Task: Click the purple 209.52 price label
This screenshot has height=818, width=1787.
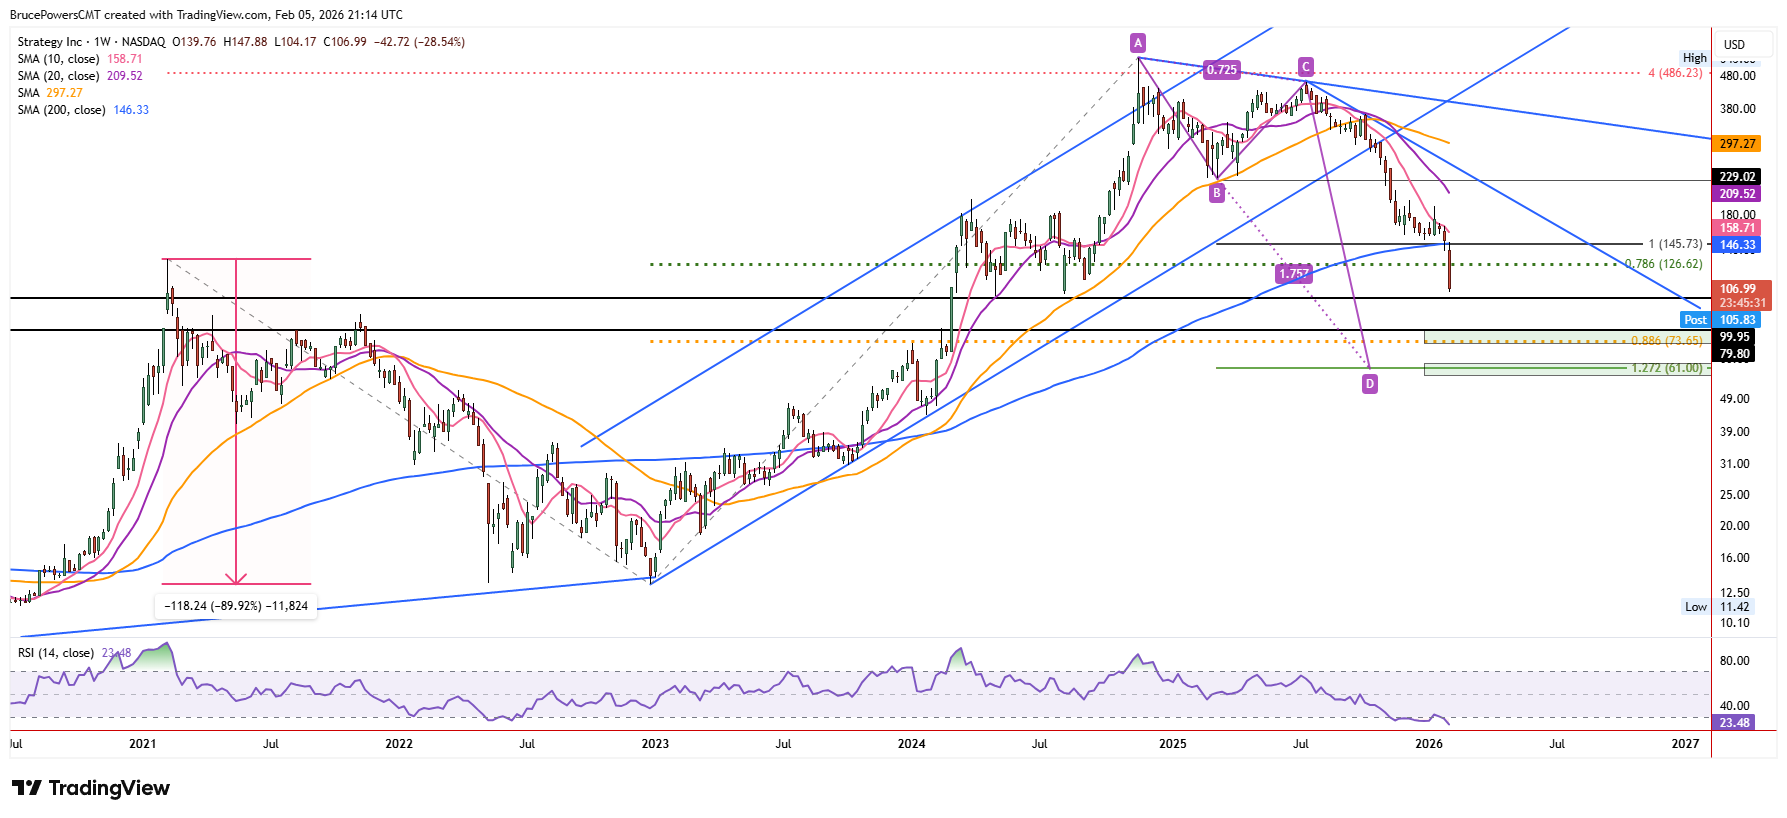Action: pos(1738,194)
